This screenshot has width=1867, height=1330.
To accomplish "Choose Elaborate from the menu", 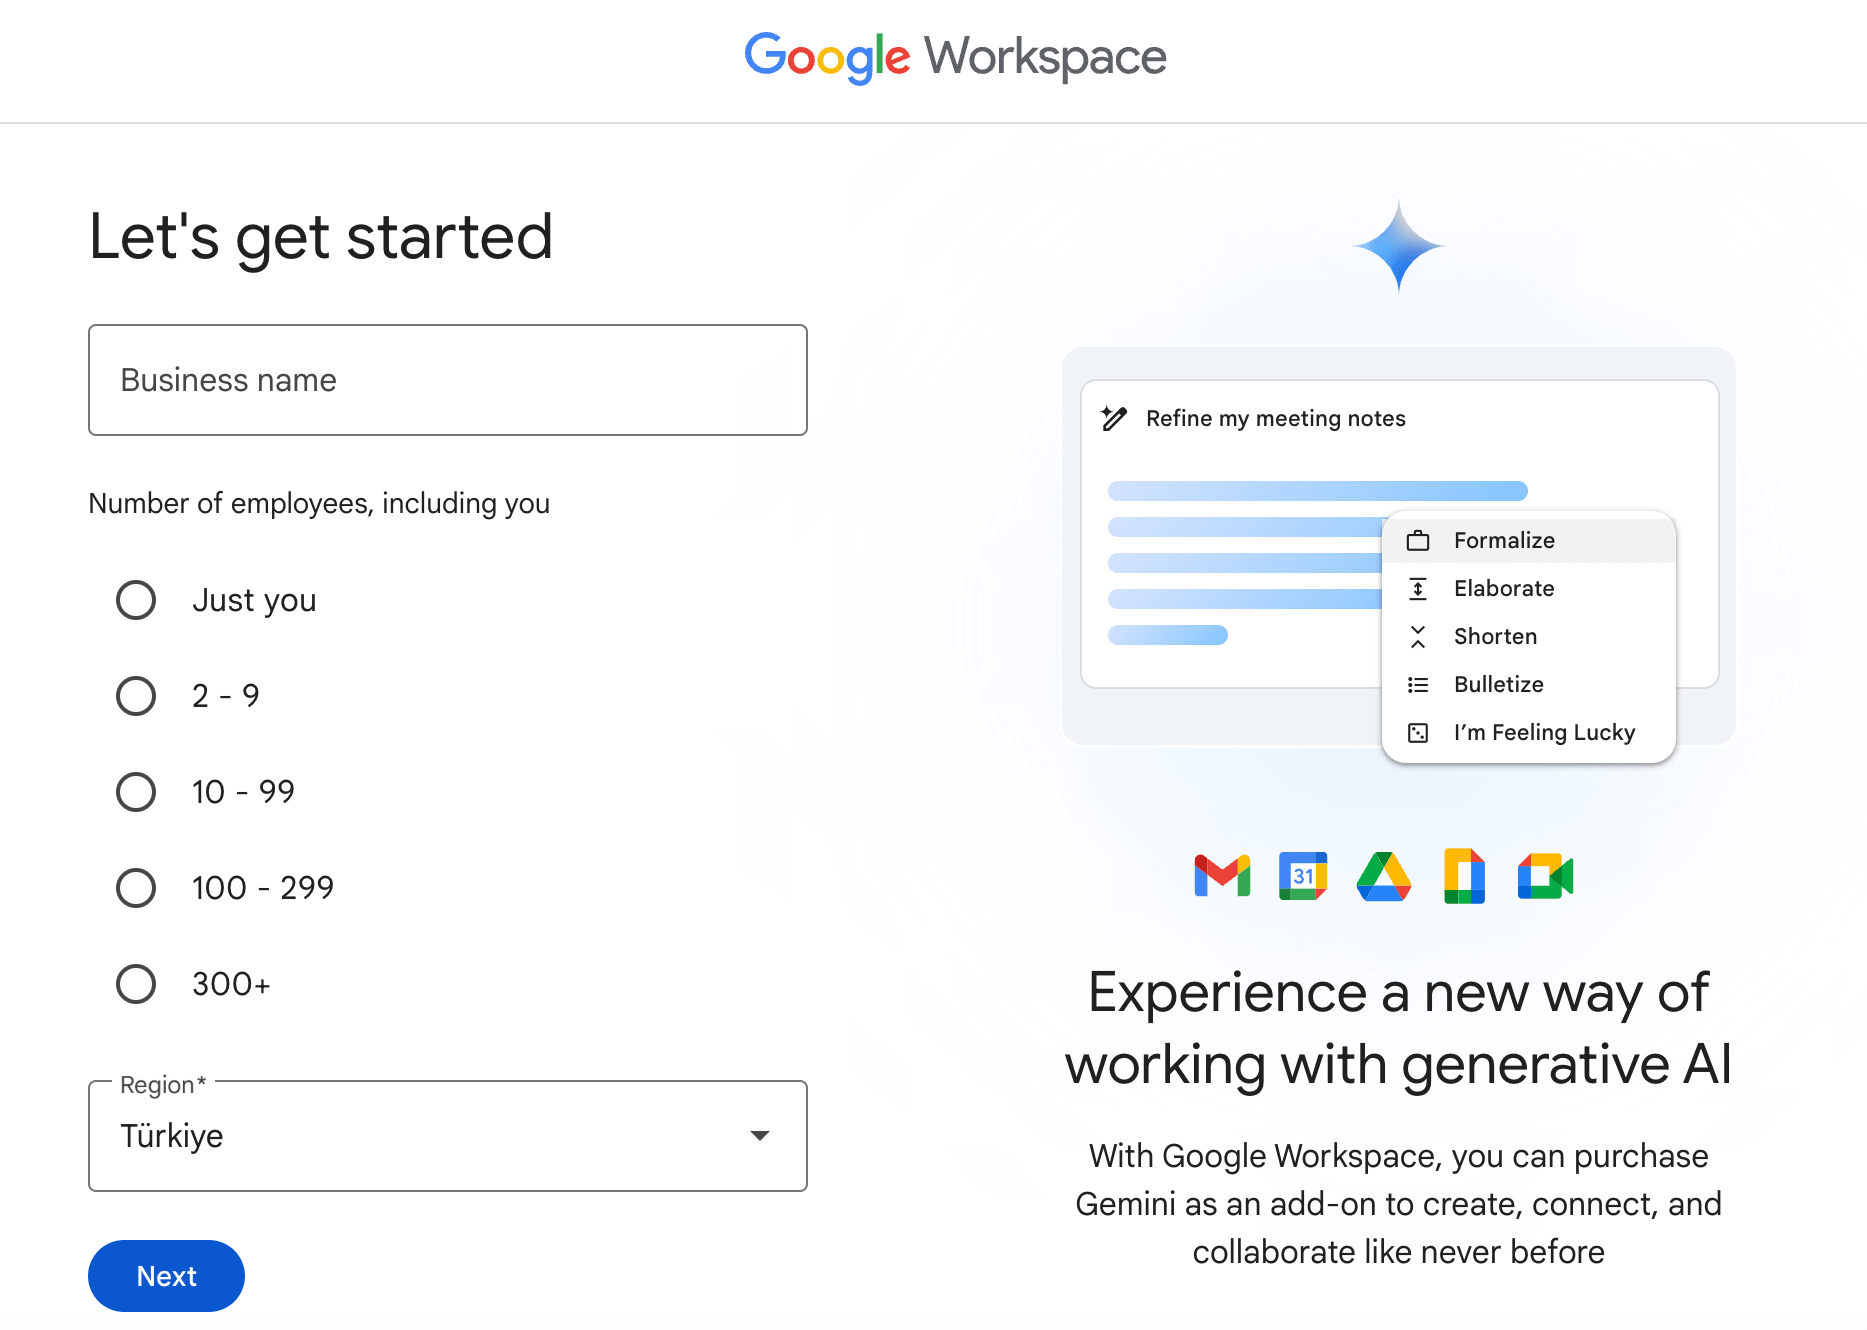I will pyautogui.click(x=1528, y=589).
